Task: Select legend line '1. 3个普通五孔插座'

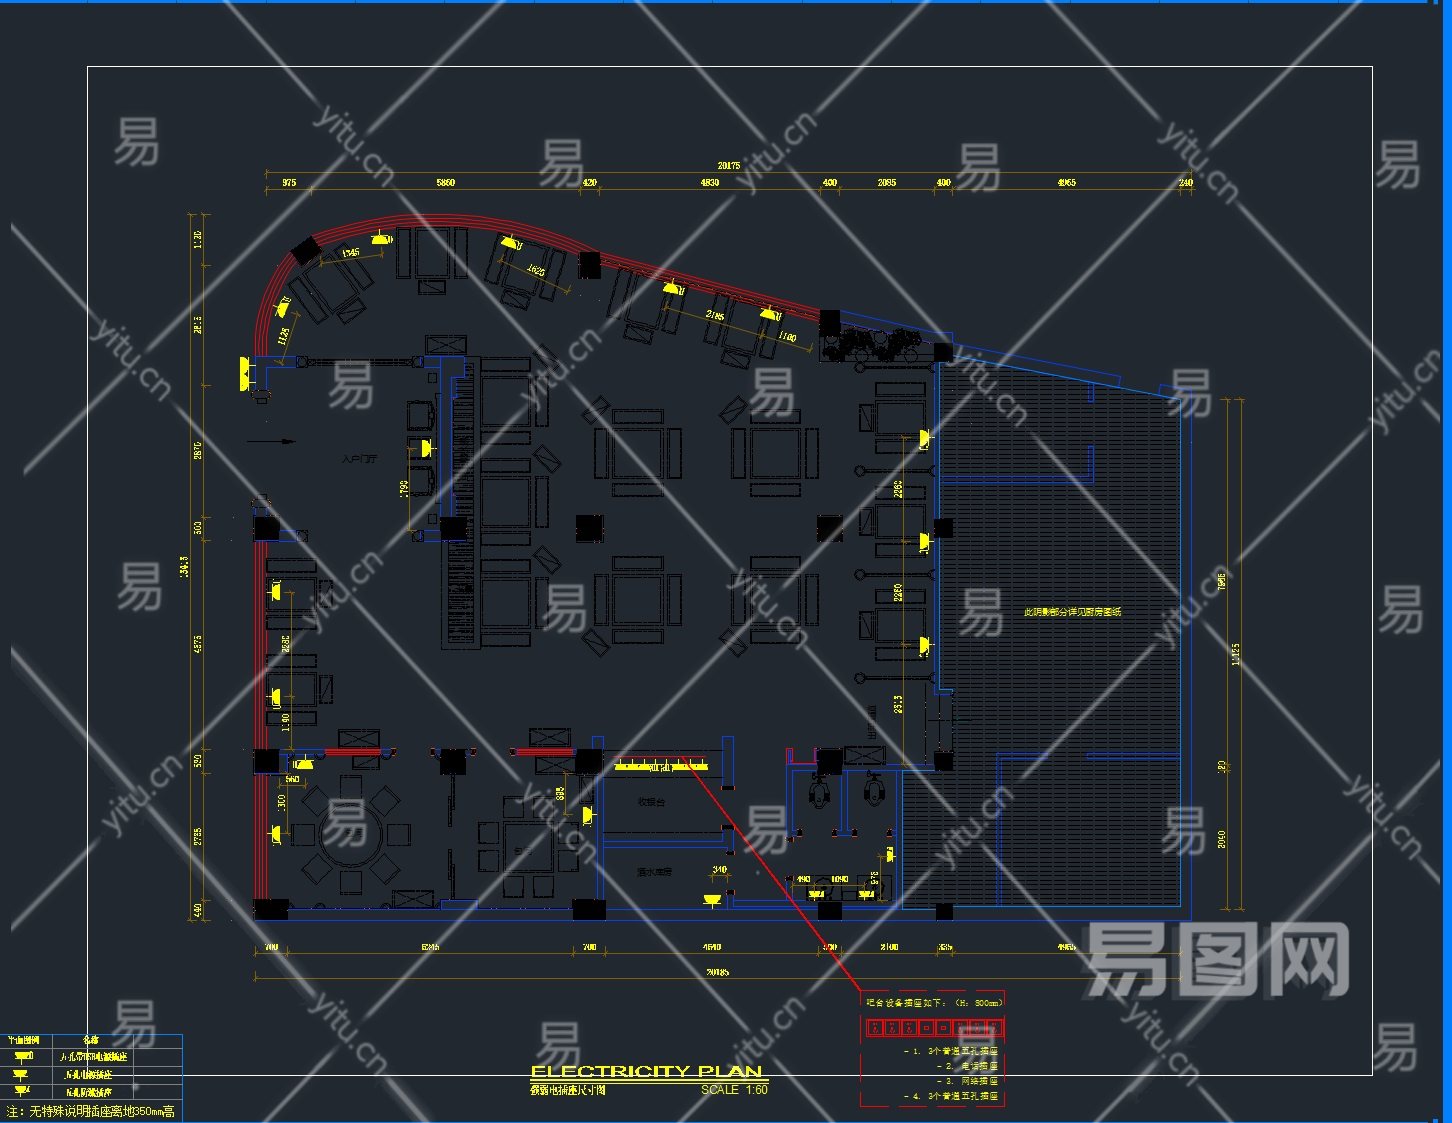Action: (x=951, y=1052)
